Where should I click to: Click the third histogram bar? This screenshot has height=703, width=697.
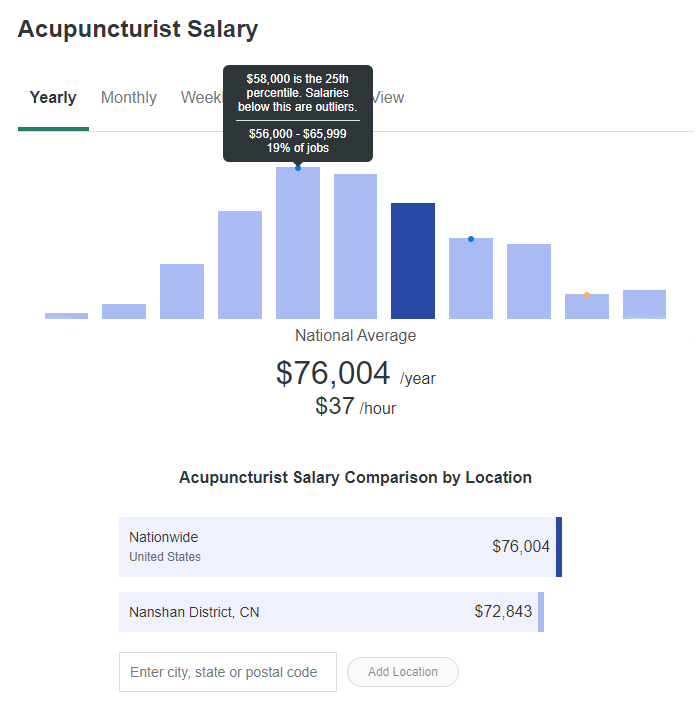182,291
